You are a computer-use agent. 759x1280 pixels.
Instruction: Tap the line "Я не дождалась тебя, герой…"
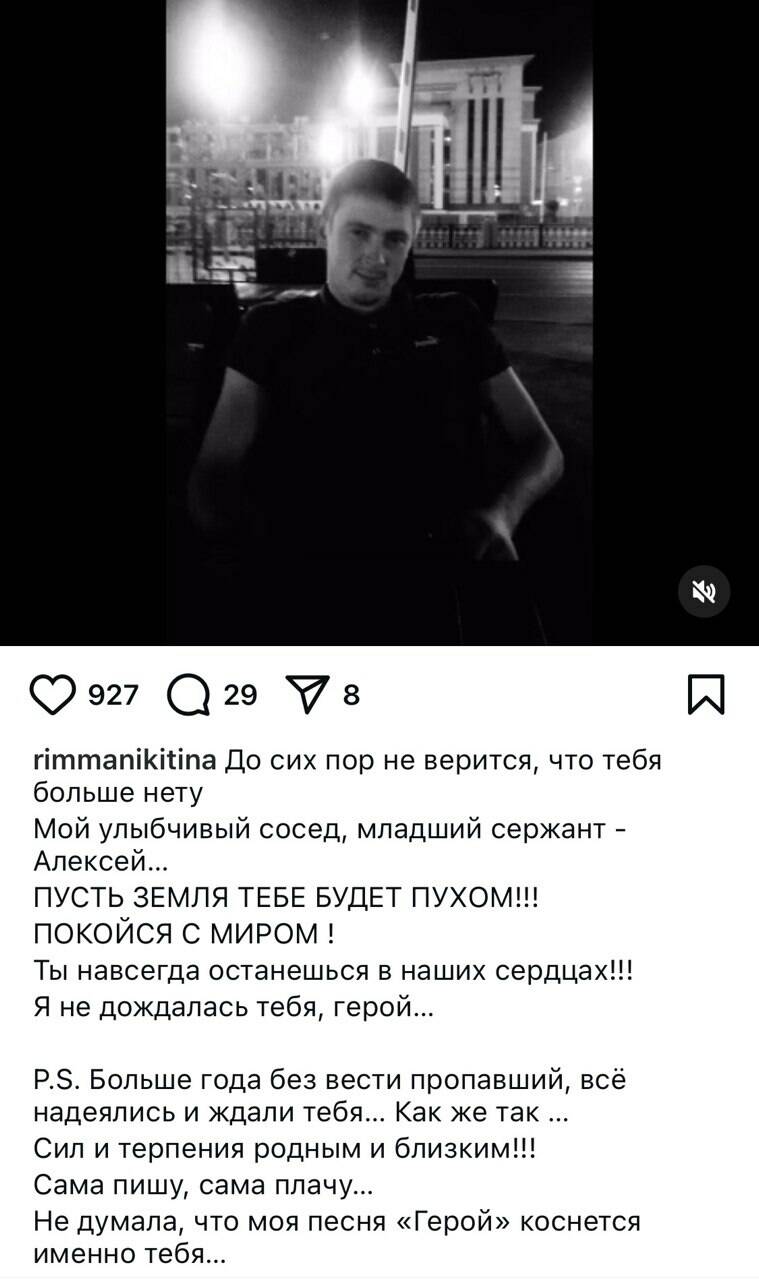click(x=232, y=1009)
